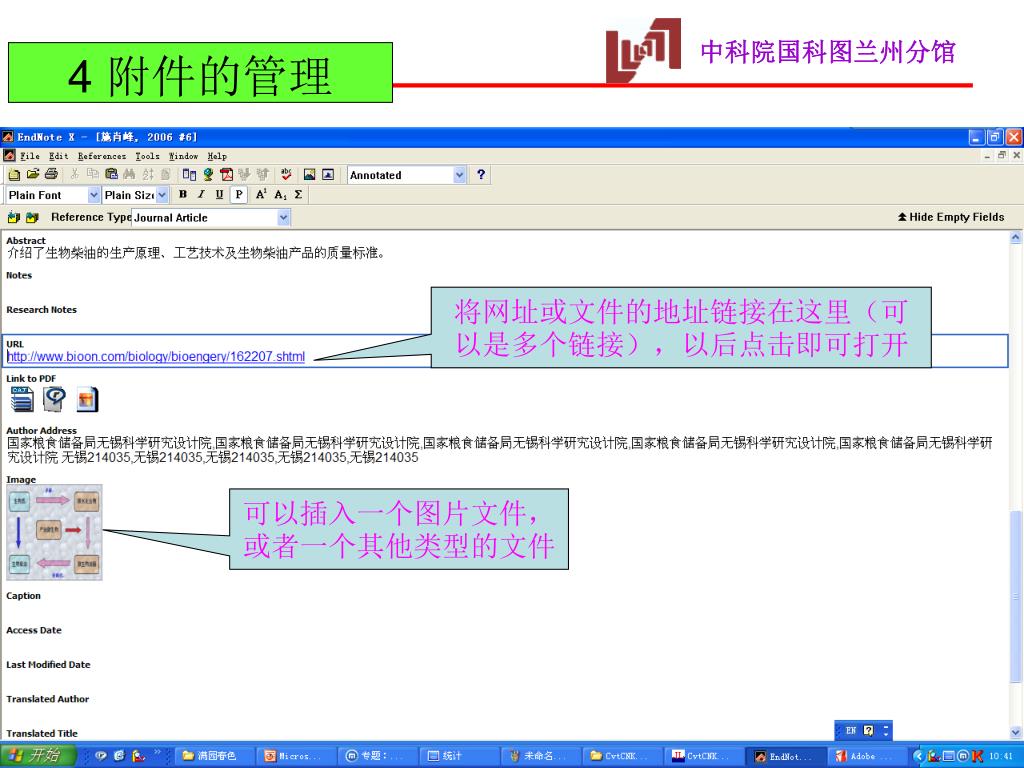This screenshot has height=768, width=1024.
Task: Open the Annotated output style dropdown
Action: pos(460,175)
